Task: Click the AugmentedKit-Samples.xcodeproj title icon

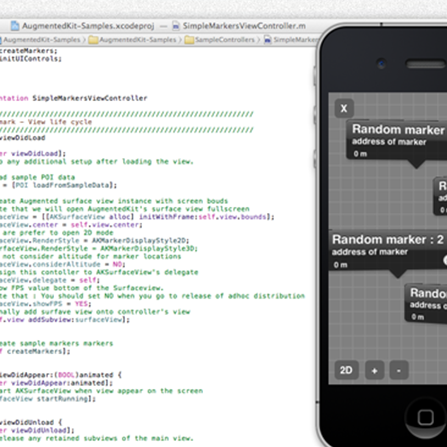Action: click(x=15, y=26)
